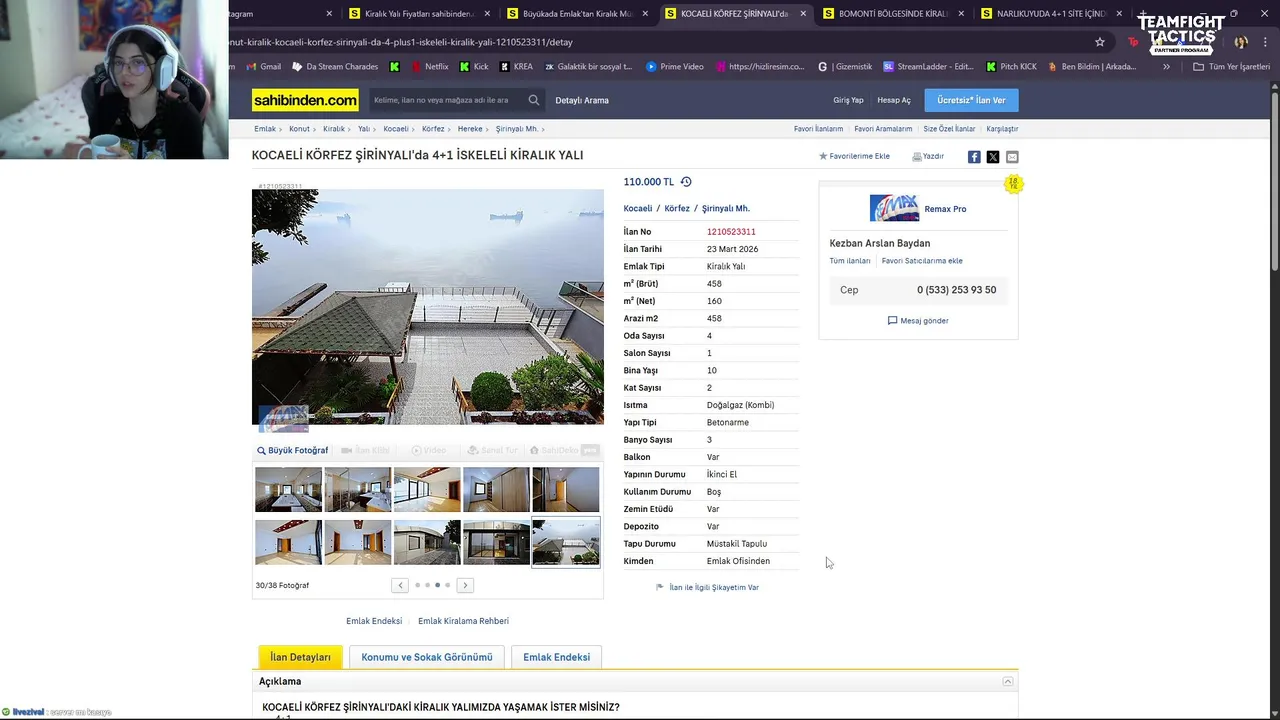1280x720 pixels.
Task: Collapse the Açıklama section arrow
Action: [1008, 681]
